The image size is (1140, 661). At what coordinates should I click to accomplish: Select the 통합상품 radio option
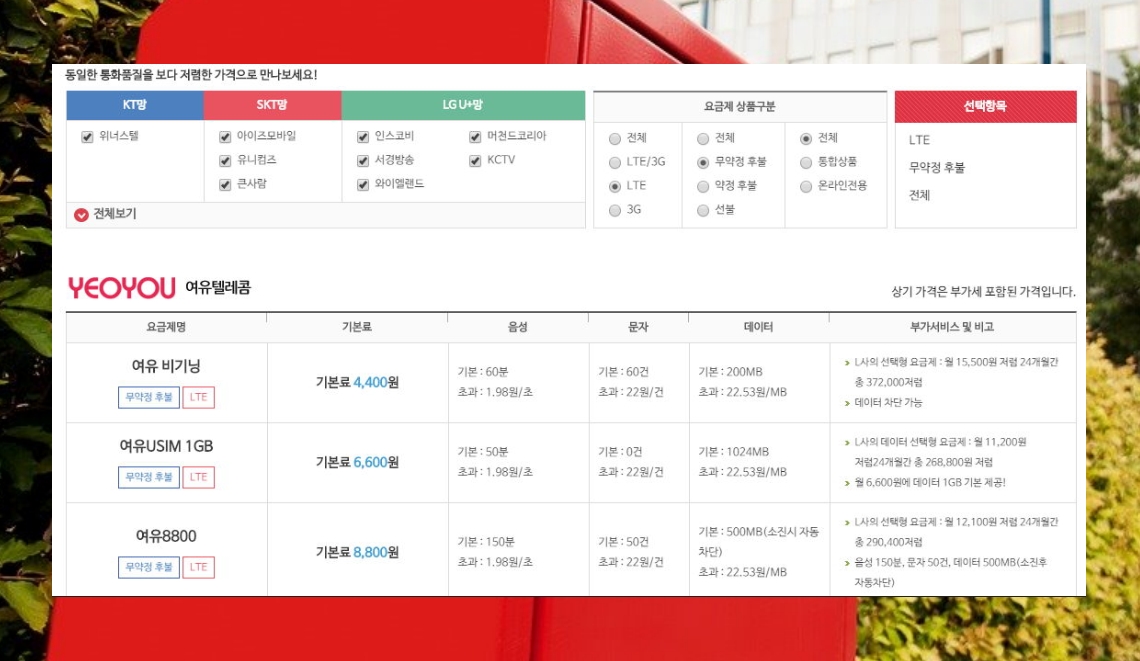pyautogui.click(x=806, y=163)
